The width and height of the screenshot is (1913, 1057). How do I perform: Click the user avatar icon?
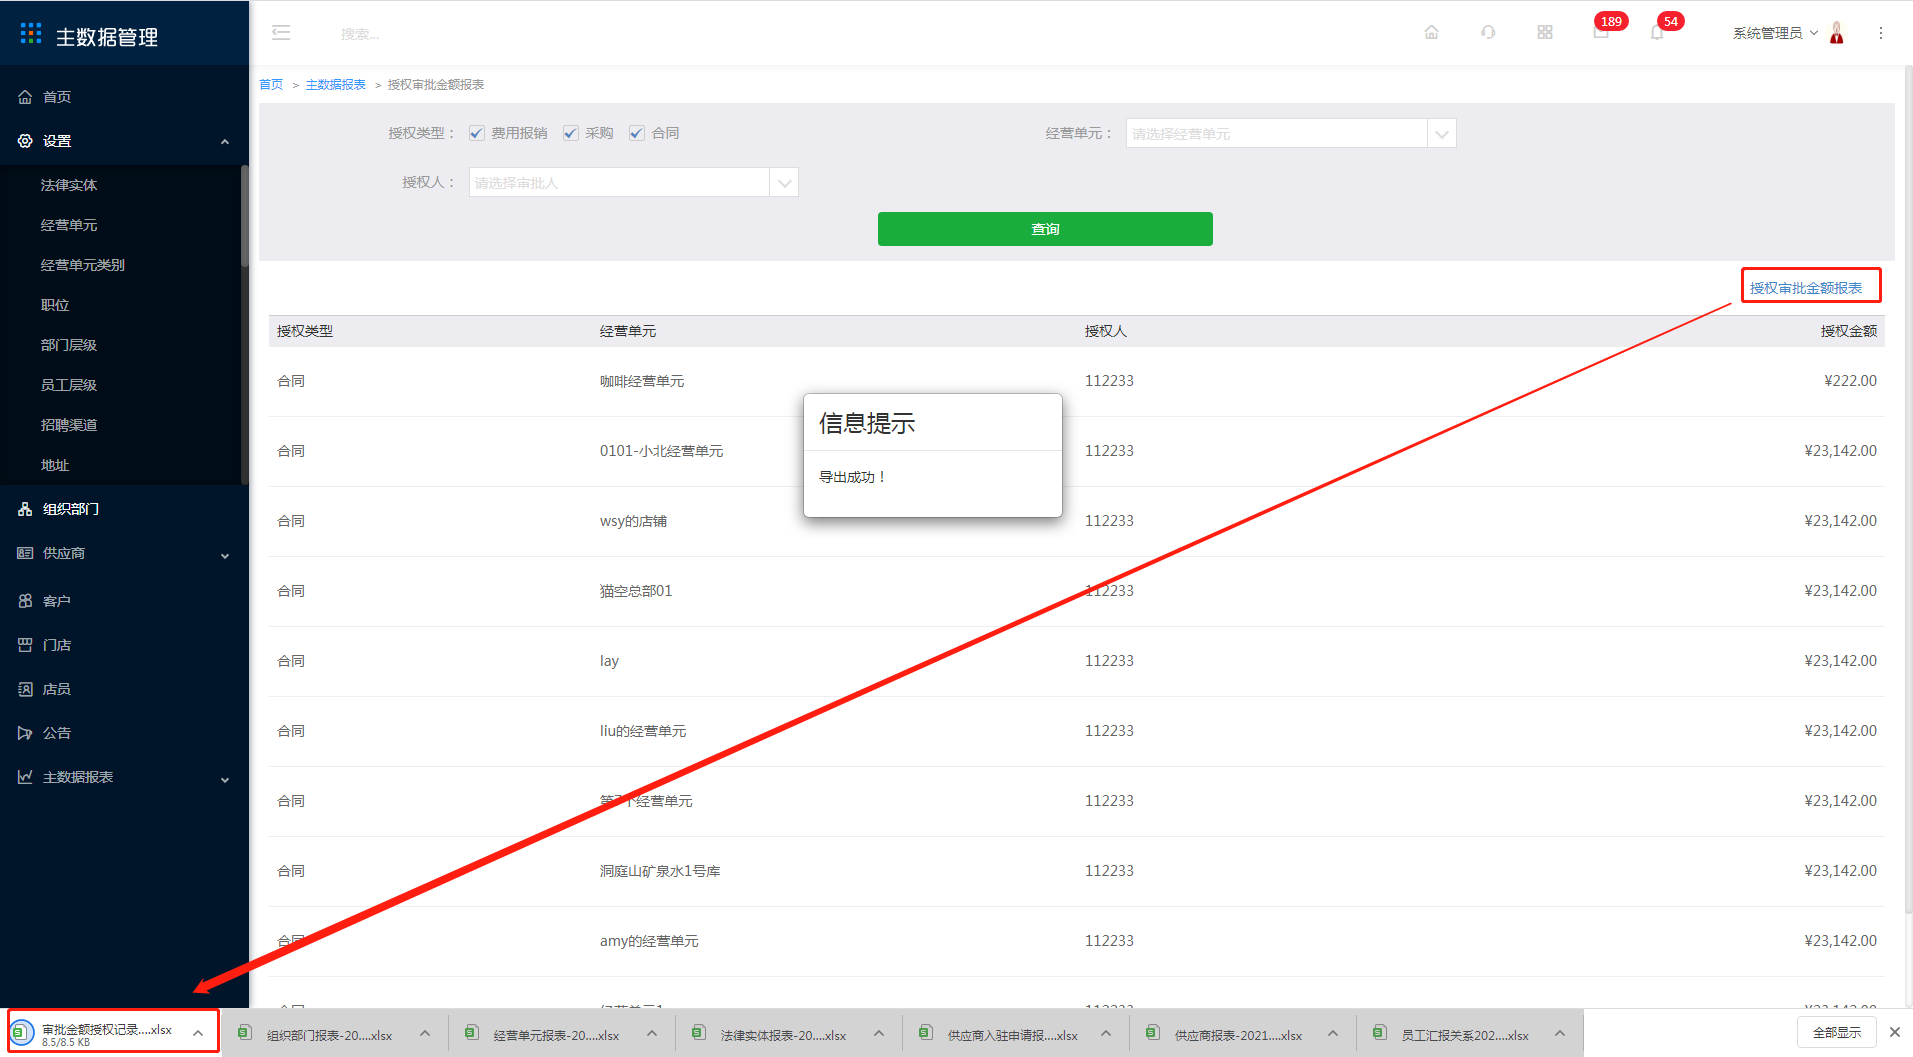tap(1837, 33)
